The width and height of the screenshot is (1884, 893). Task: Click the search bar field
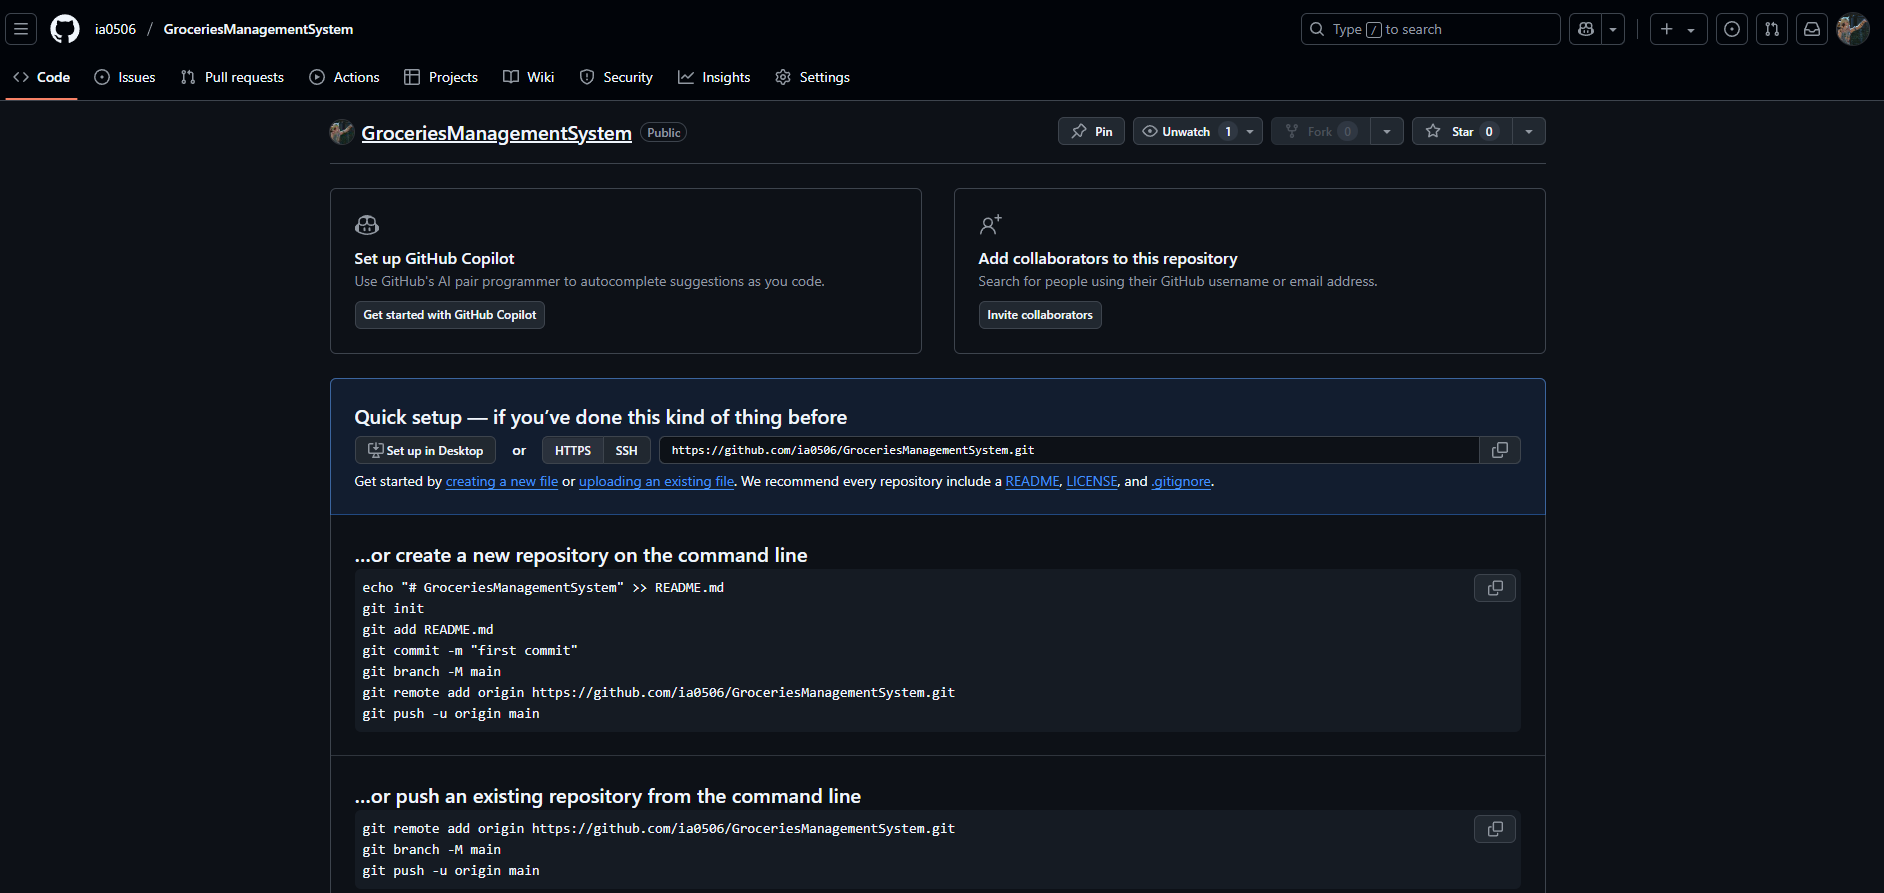click(x=1430, y=29)
